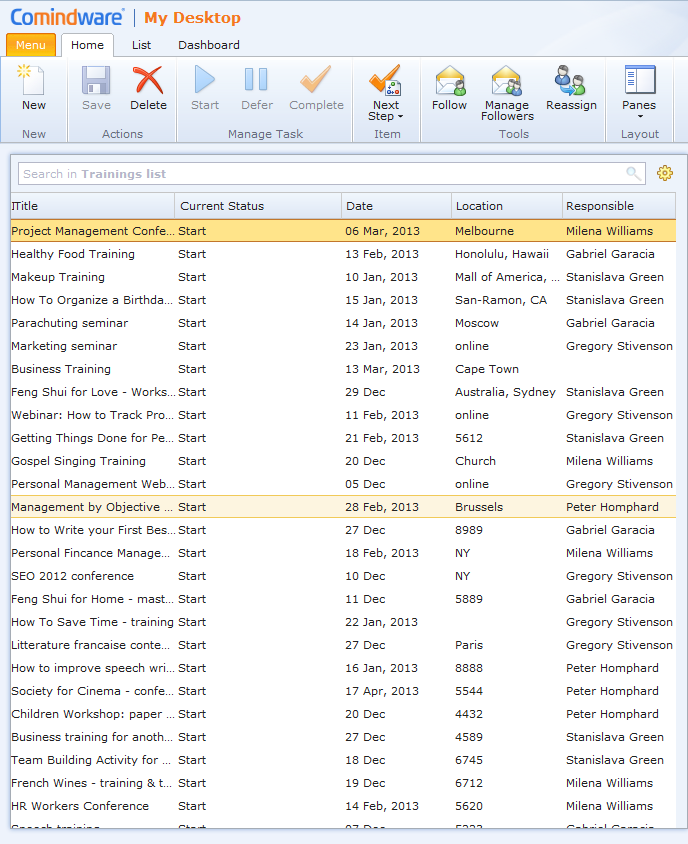Select the SEO 2012 conference row
This screenshot has width=688, height=844.
343,576
